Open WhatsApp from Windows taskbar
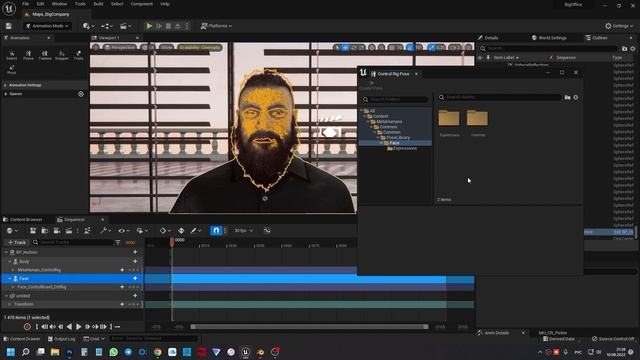The height and width of the screenshot is (360, 640). point(113,352)
